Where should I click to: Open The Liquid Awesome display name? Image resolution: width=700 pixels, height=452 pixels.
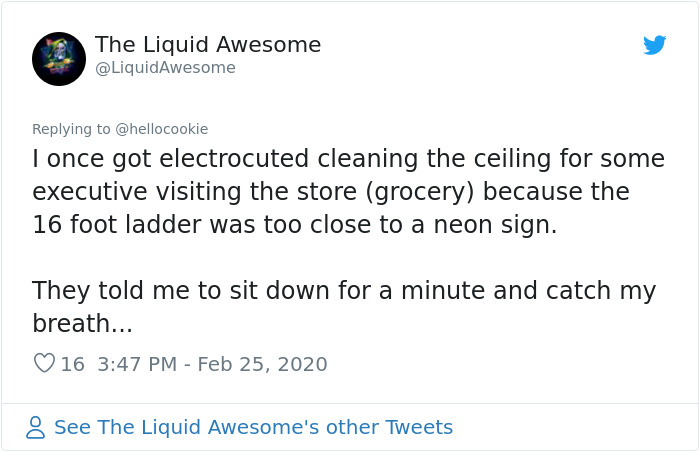pyautogui.click(x=208, y=44)
